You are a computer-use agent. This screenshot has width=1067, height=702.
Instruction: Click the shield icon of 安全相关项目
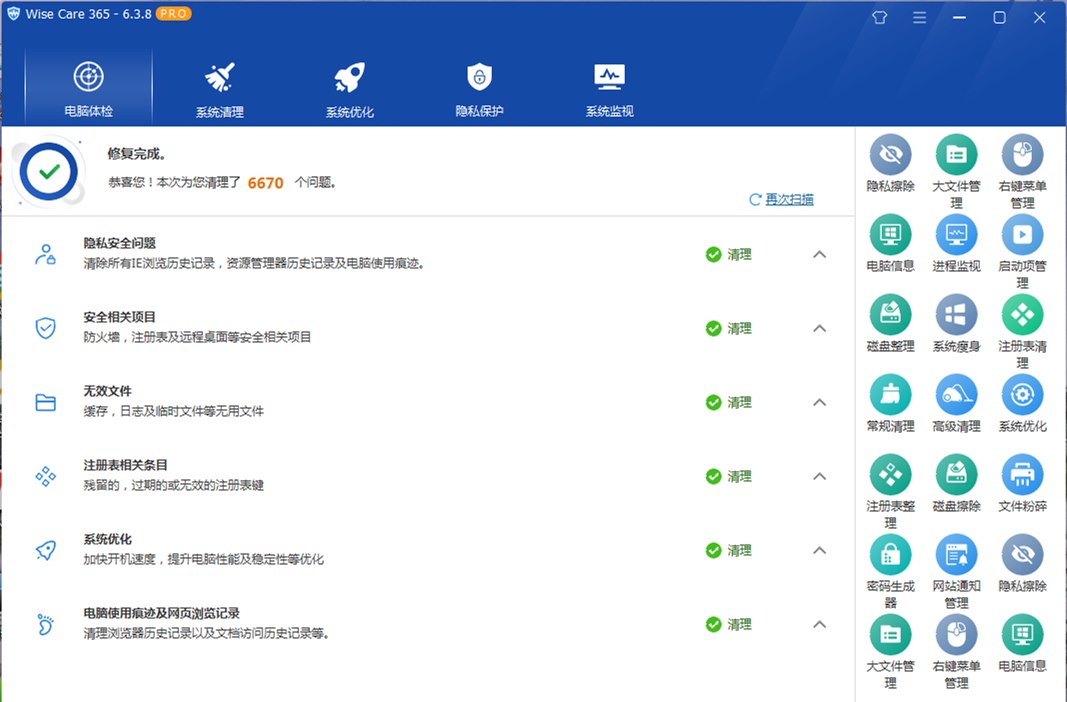click(x=46, y=328)
